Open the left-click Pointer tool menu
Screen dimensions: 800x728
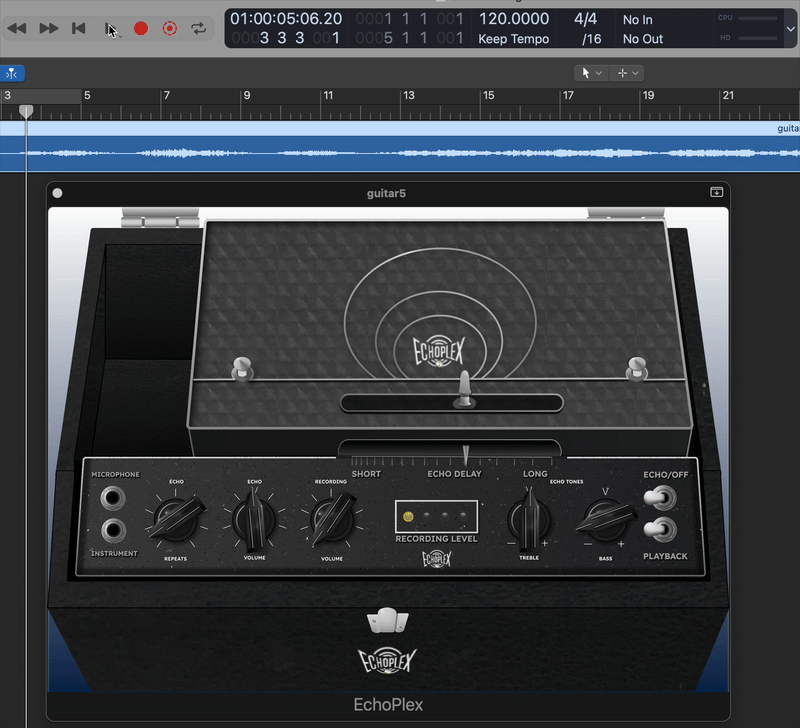click(591, 73)
